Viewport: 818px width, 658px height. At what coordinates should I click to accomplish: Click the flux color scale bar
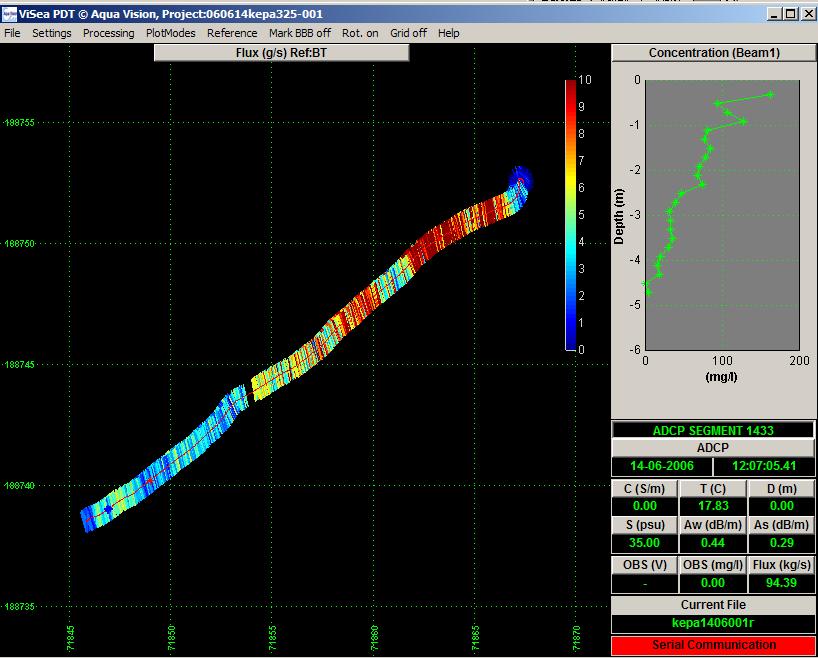point(570,214)
